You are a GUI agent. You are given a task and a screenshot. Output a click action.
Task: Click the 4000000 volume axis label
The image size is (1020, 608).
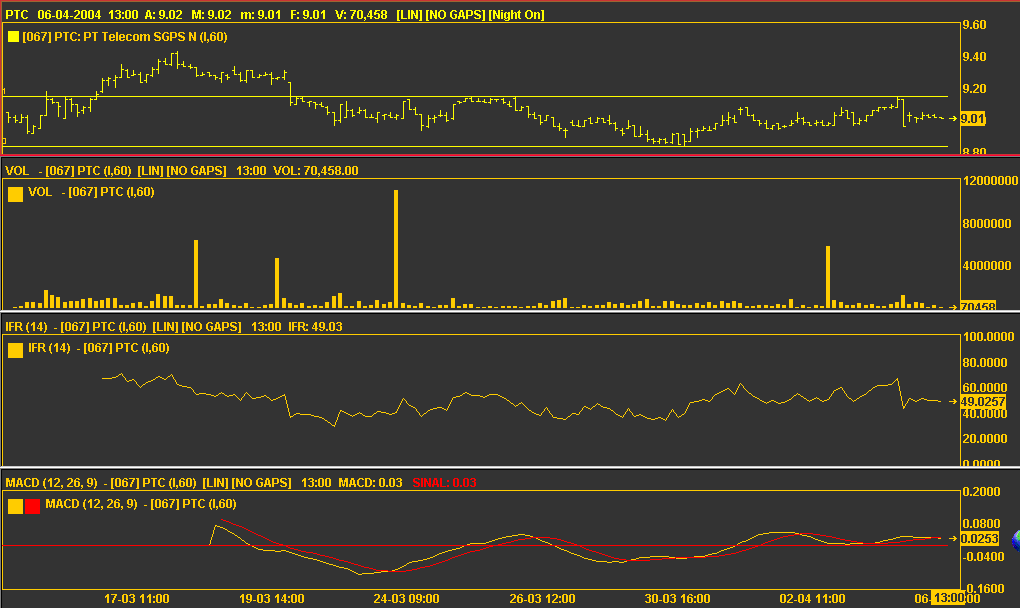pos(987,265)
